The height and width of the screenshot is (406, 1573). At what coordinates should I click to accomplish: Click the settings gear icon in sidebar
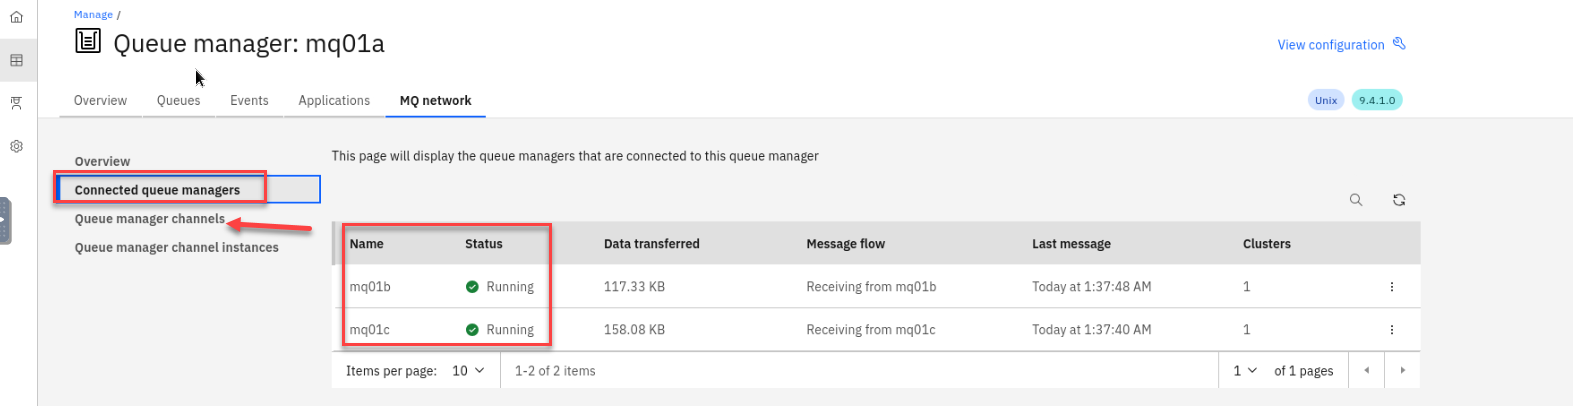coord(16,146)
